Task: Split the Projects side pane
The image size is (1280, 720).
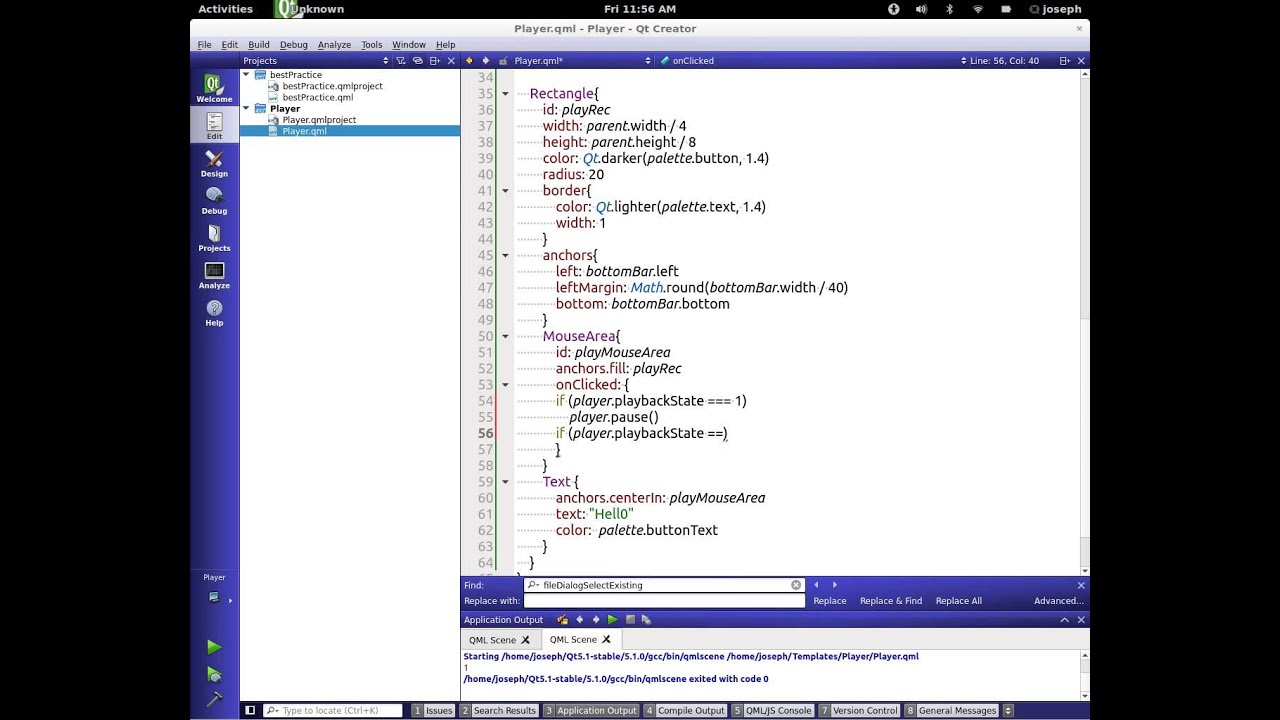Action: pyautogui.click(x=434, y=61)
